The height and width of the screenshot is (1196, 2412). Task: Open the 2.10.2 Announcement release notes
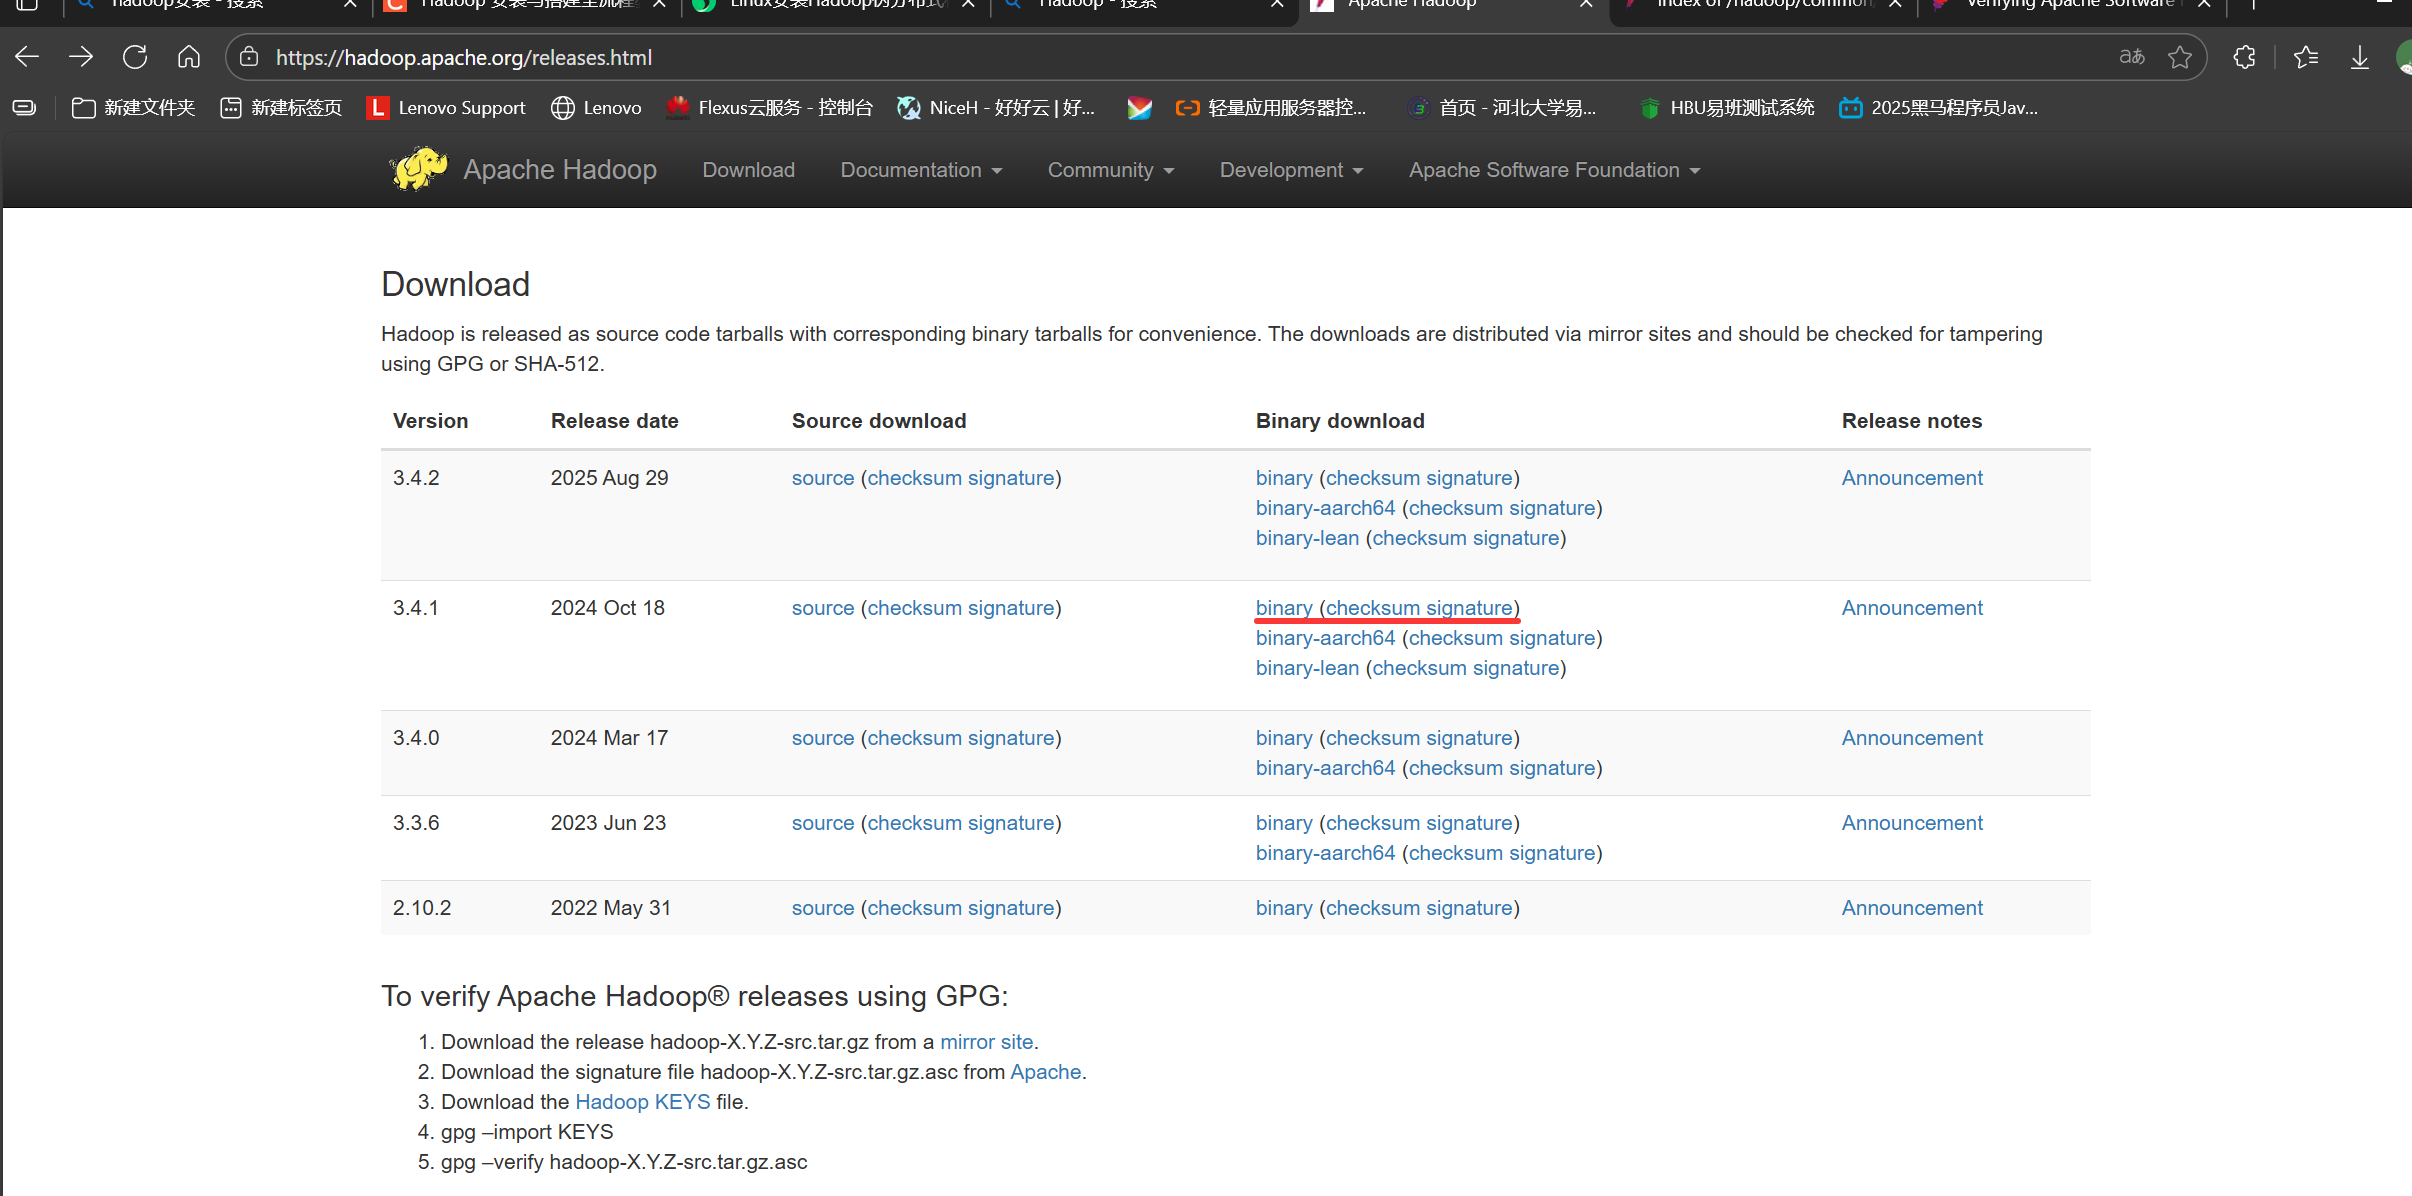(1912, 908)
